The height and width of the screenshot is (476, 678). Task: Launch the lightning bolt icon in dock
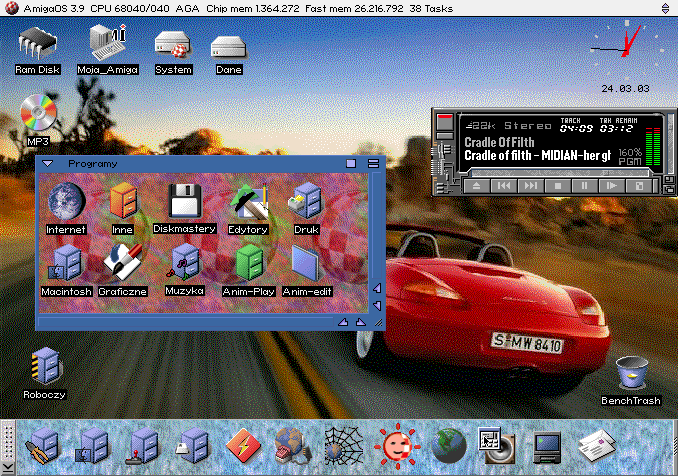(243, 447)
